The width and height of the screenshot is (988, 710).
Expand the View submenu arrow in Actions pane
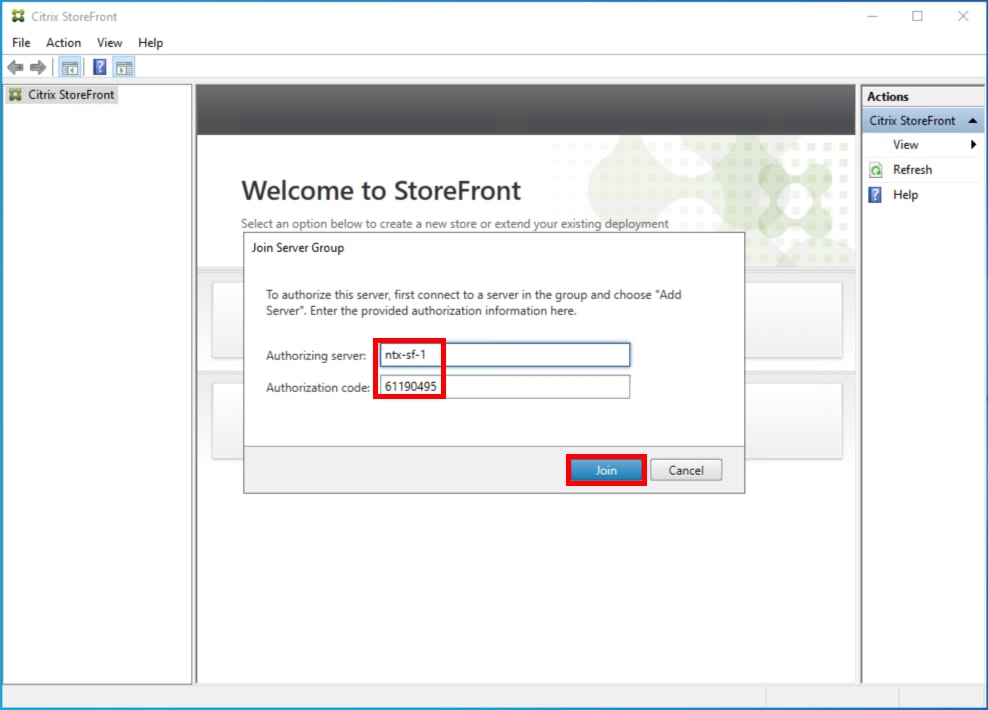tap(975, 144)
